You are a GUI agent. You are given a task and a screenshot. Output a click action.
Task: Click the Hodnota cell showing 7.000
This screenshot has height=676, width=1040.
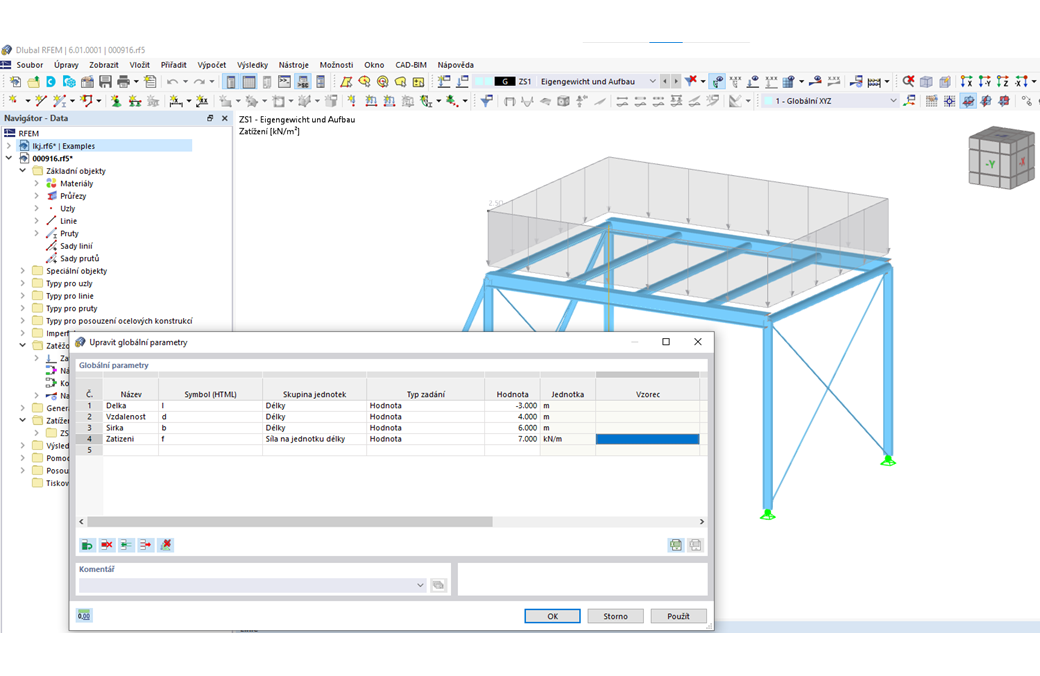click(x=512, y=439)
